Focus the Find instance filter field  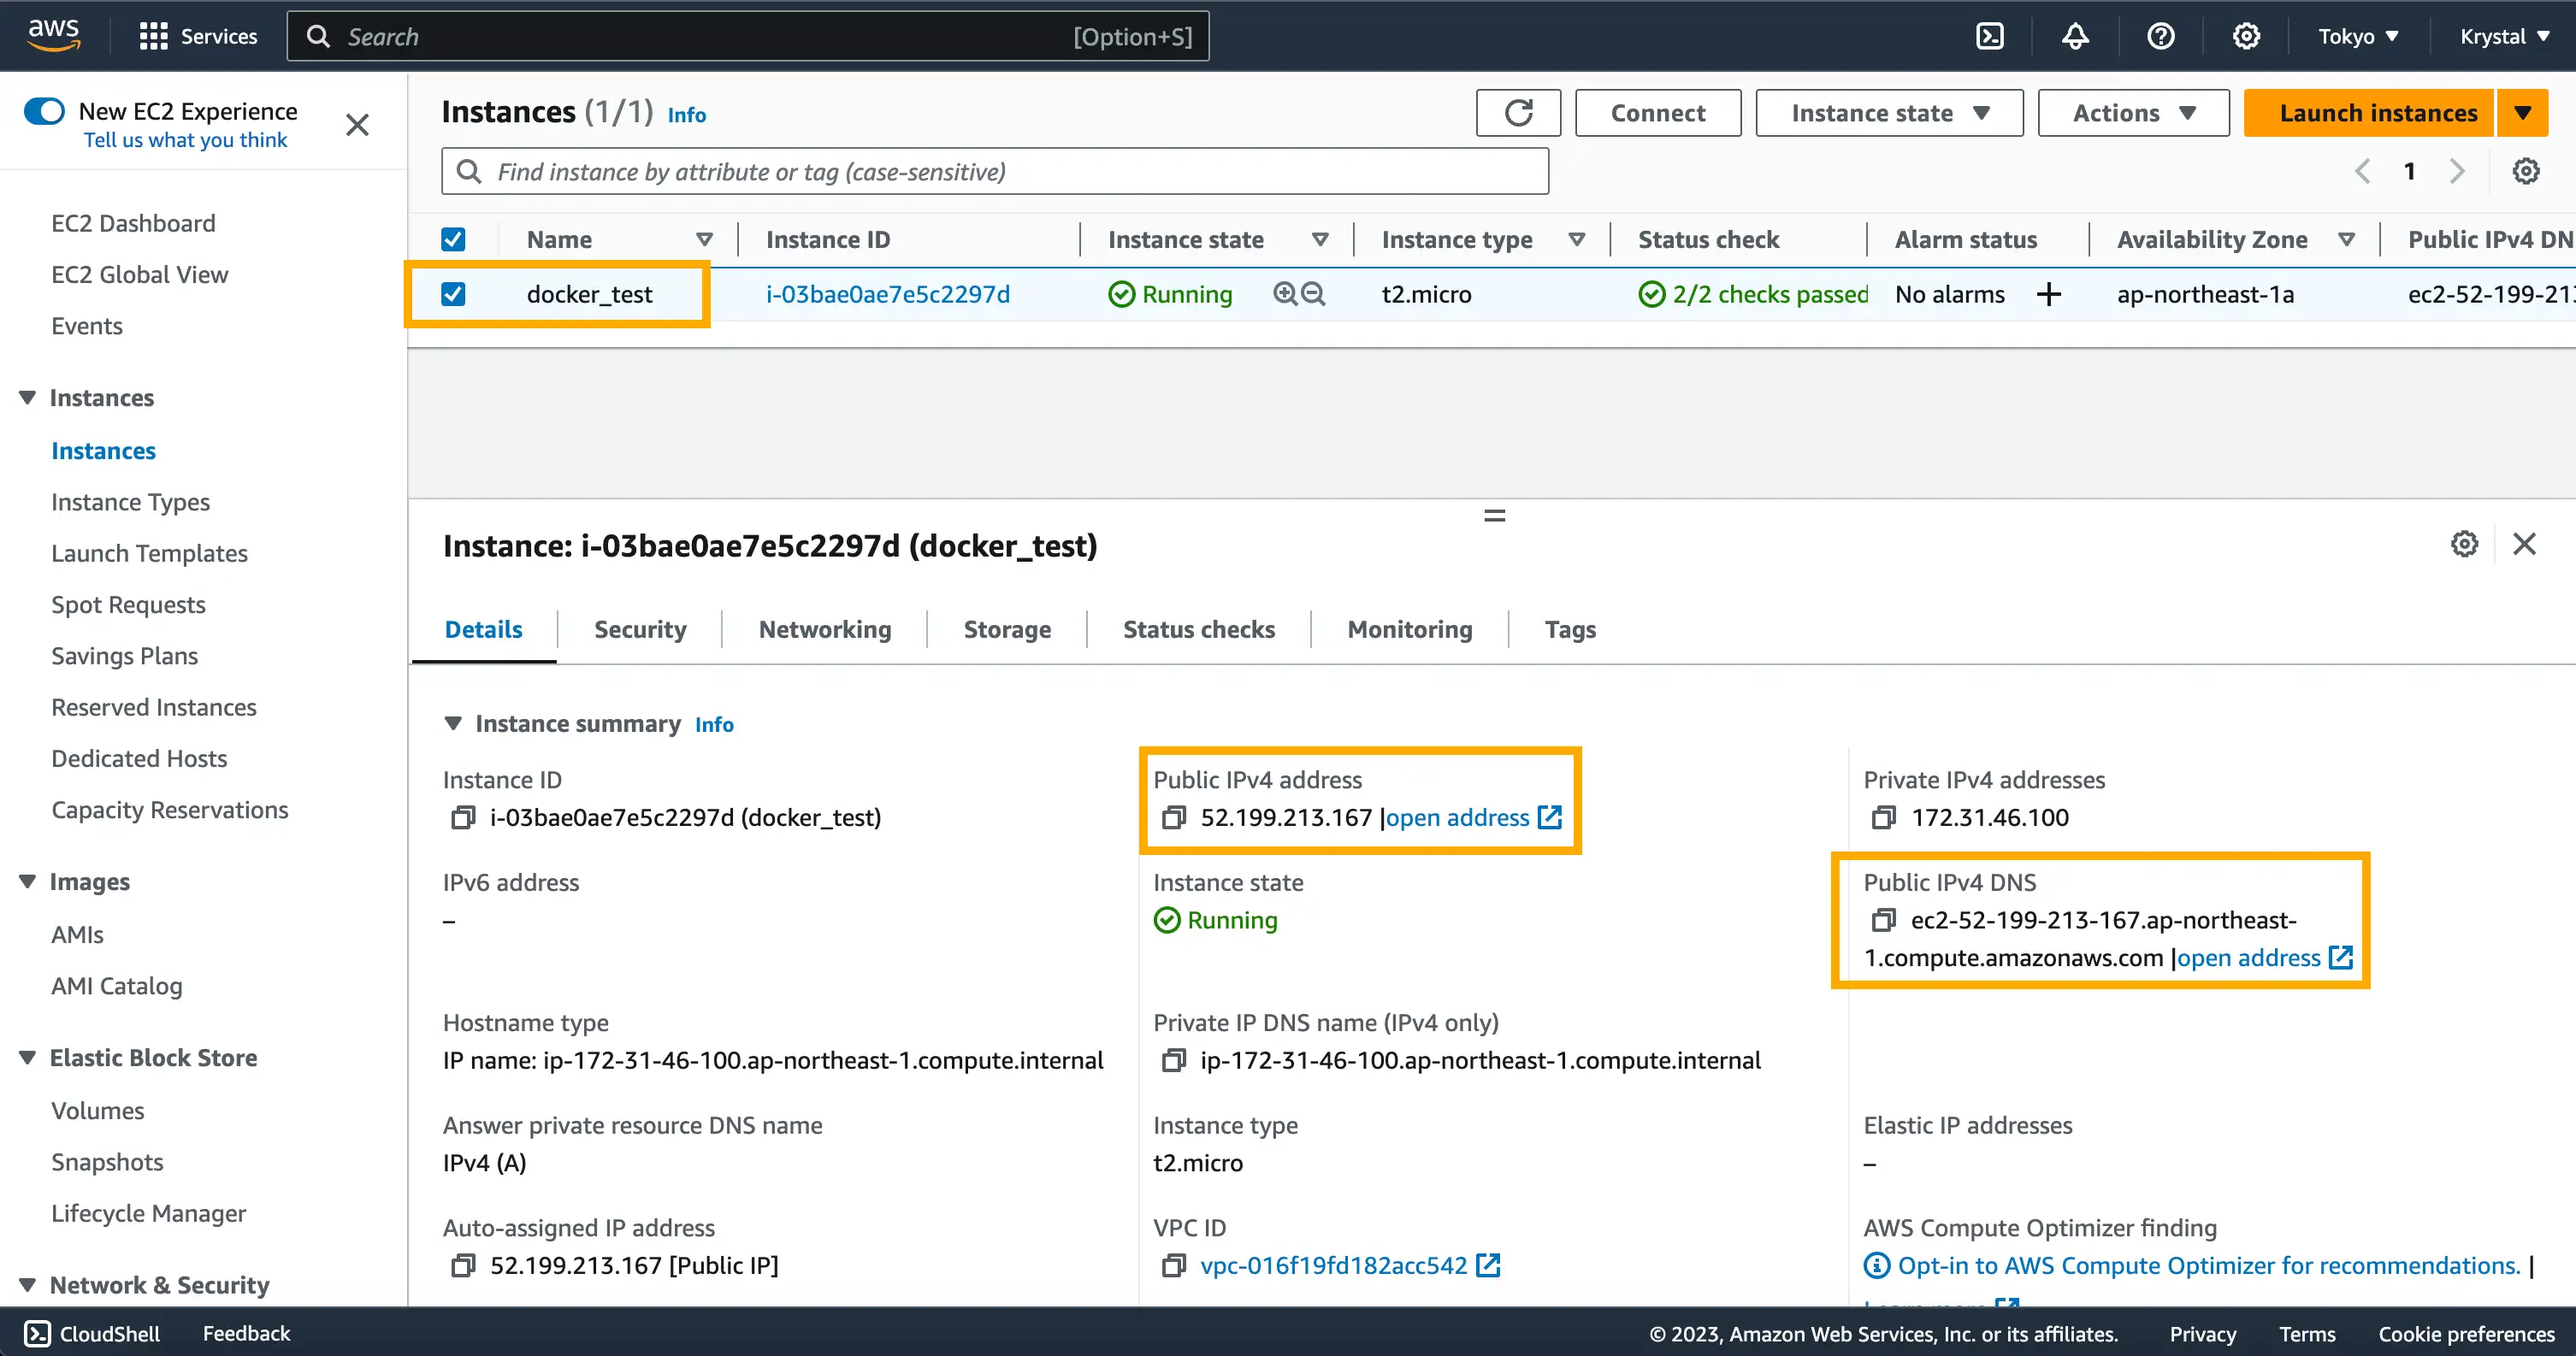(x=995, y=171)
